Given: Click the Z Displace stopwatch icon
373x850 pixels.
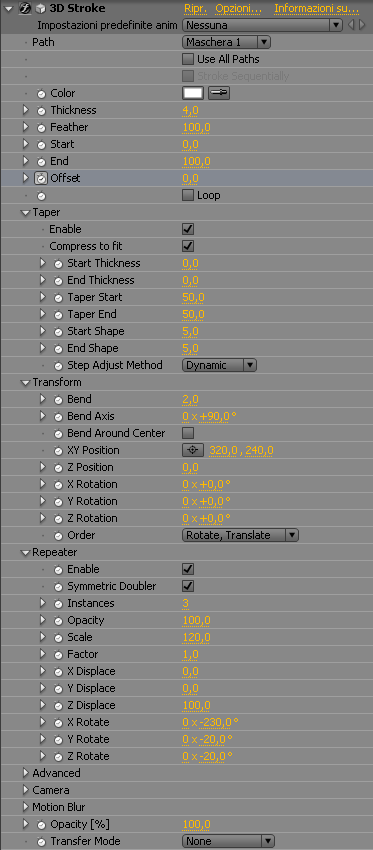Looking at the screenshot, I should tap(59, 705).
